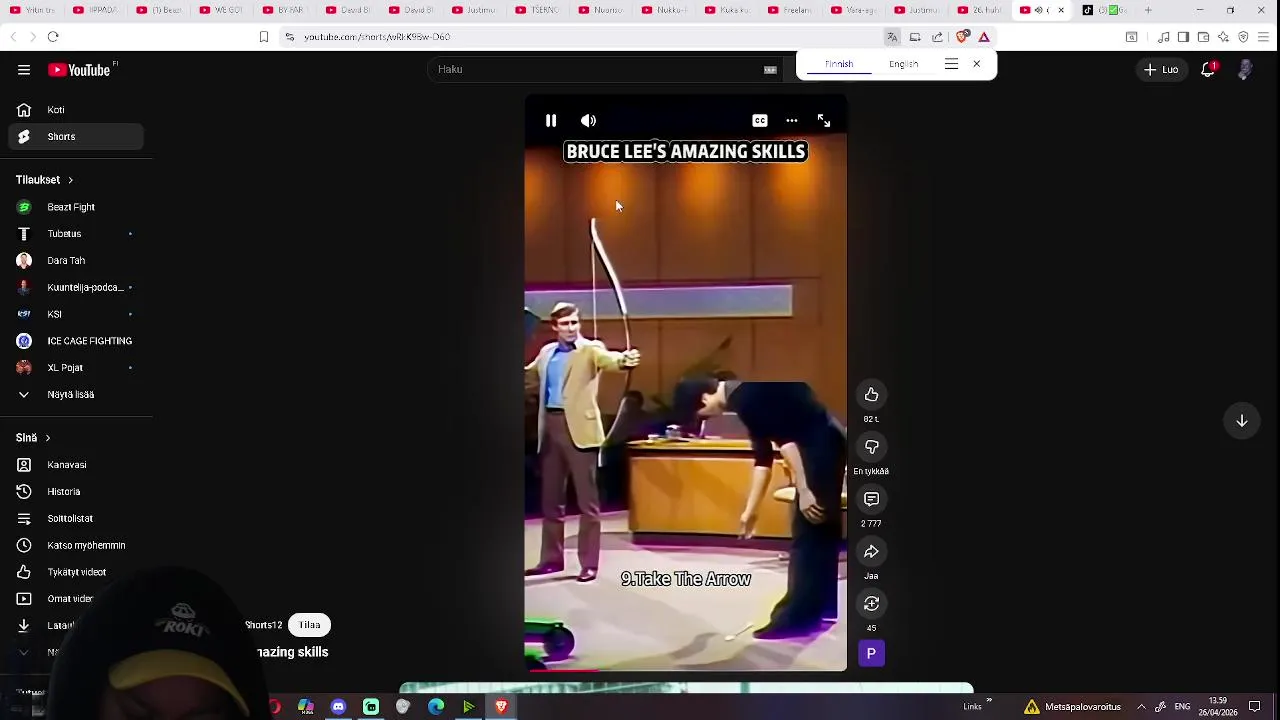Open the Brave Shields lion icon
Image resolution: width=1280 pixels, height=720 pixels.
(962, 37)
